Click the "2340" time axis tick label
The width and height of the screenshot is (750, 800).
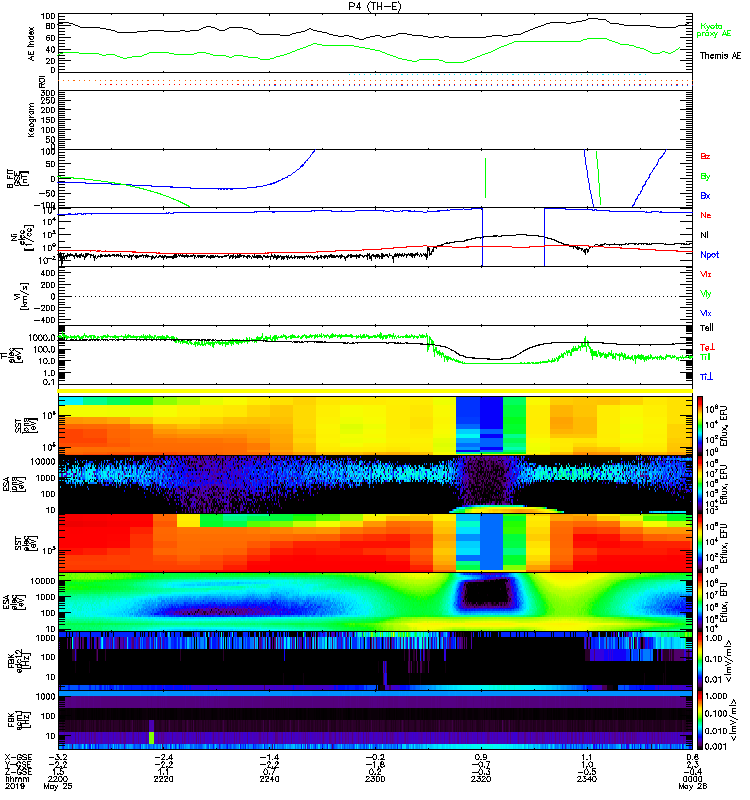587,780
